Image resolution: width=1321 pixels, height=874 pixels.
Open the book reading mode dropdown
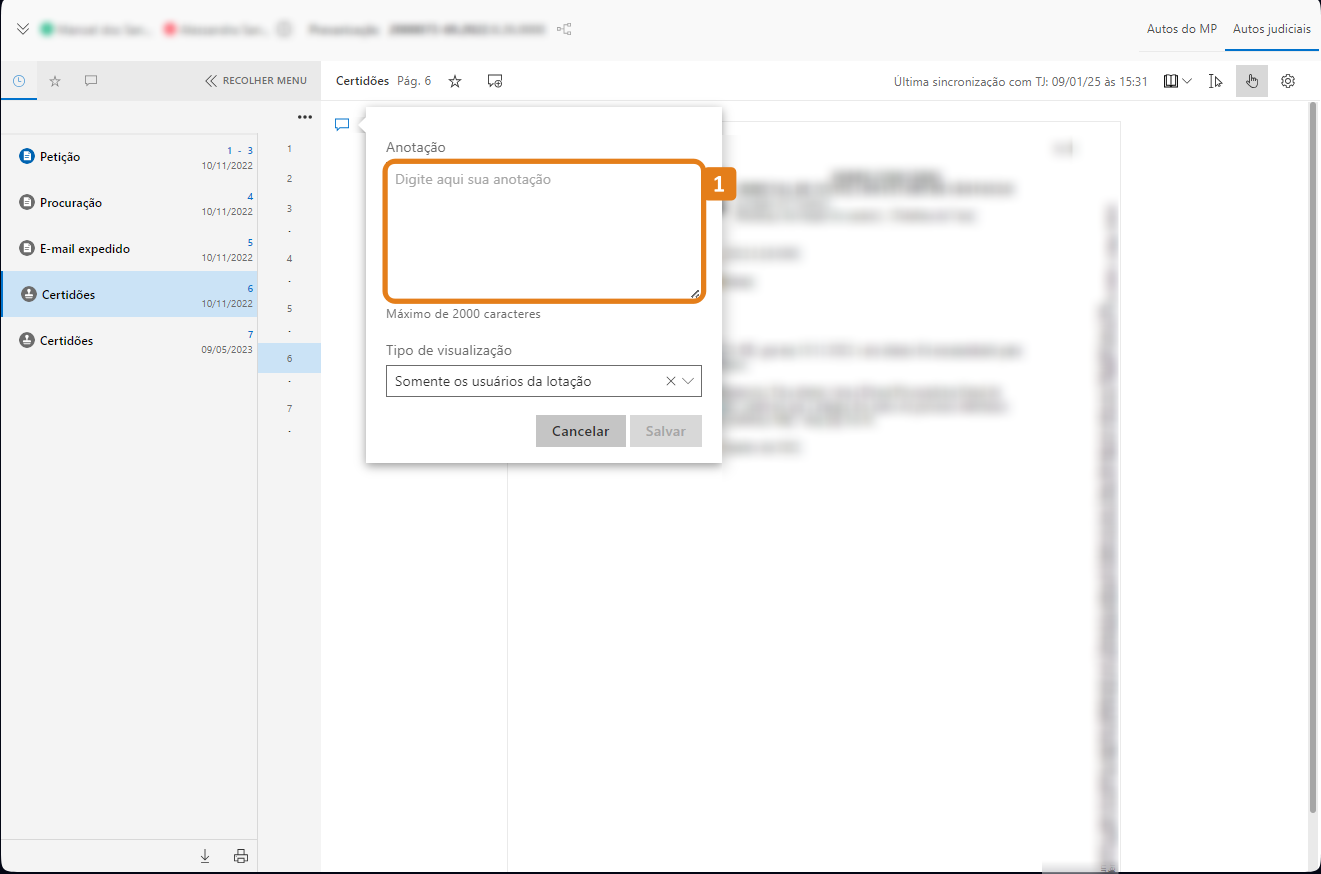[x=1177, y=81]
